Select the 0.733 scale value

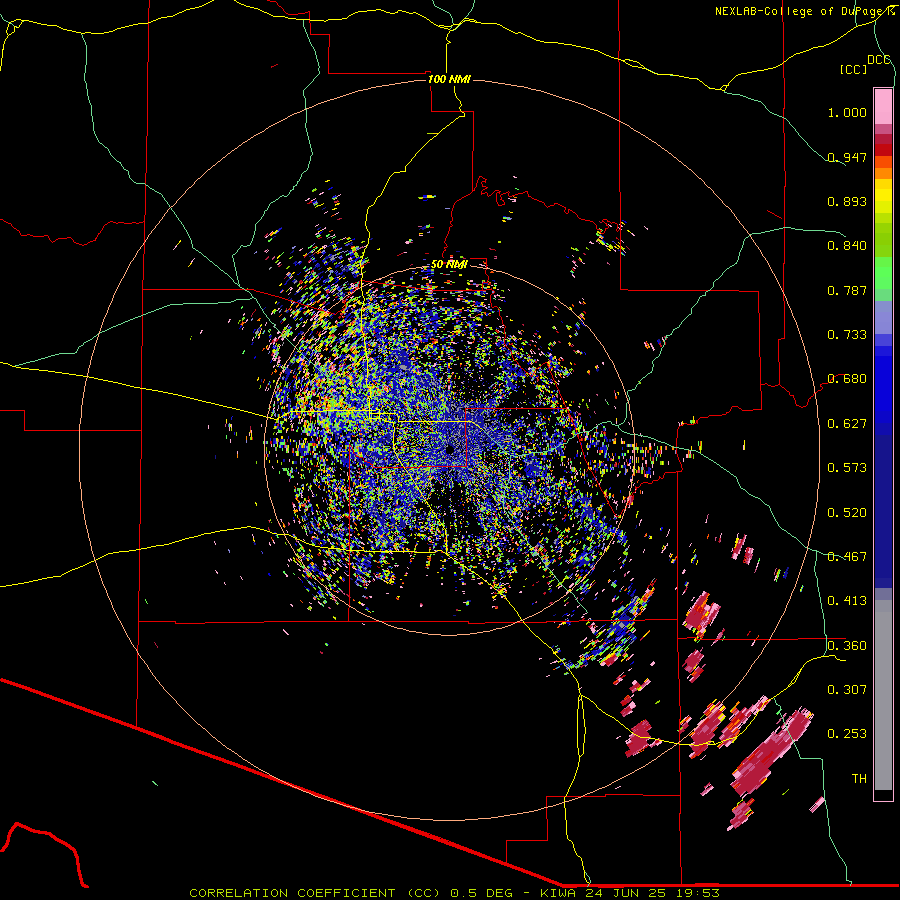(x=847, y=334)
